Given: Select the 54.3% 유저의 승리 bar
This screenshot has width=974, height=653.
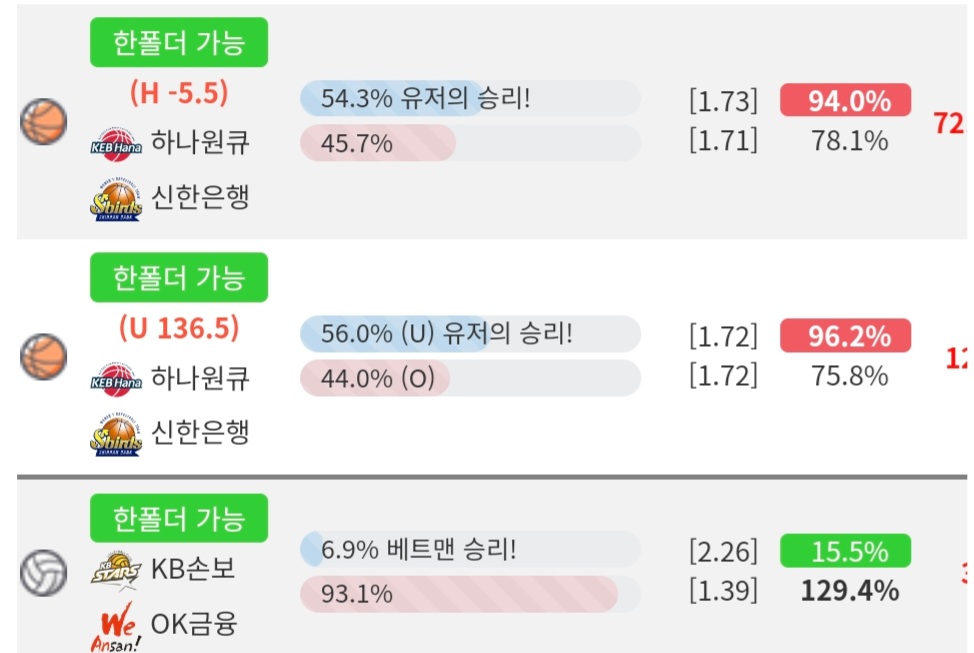Looking at the screenshot, I should pos(470,98).
